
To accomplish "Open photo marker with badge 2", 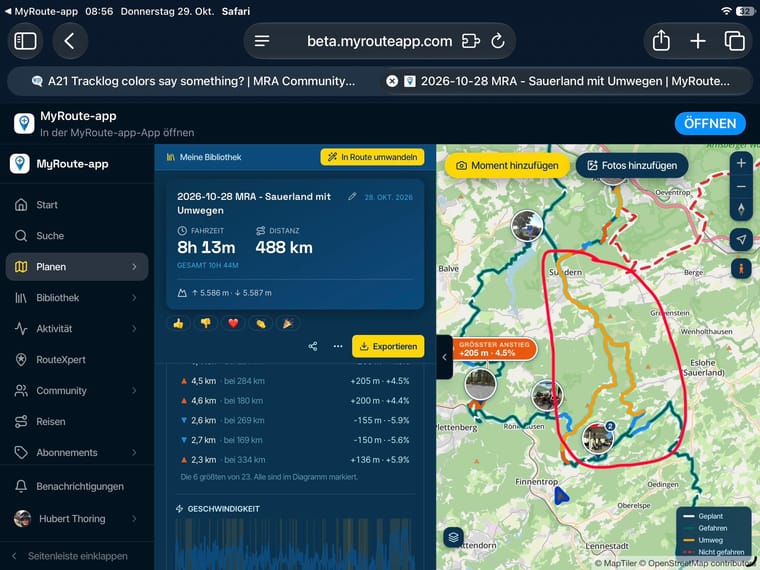I will pos(598,438).
